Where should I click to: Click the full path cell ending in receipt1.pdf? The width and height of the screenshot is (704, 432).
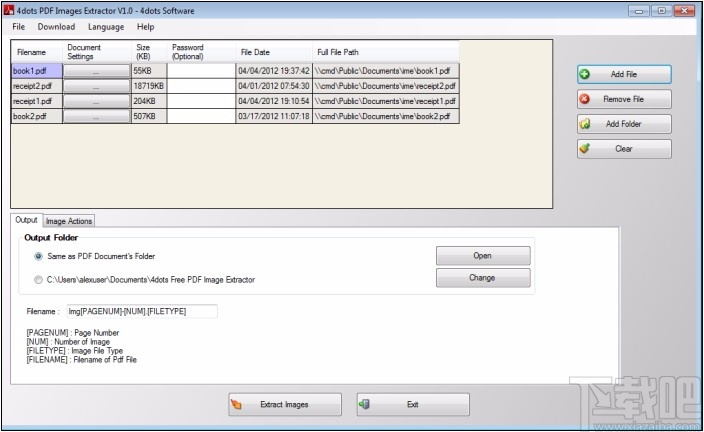[386, 101]
